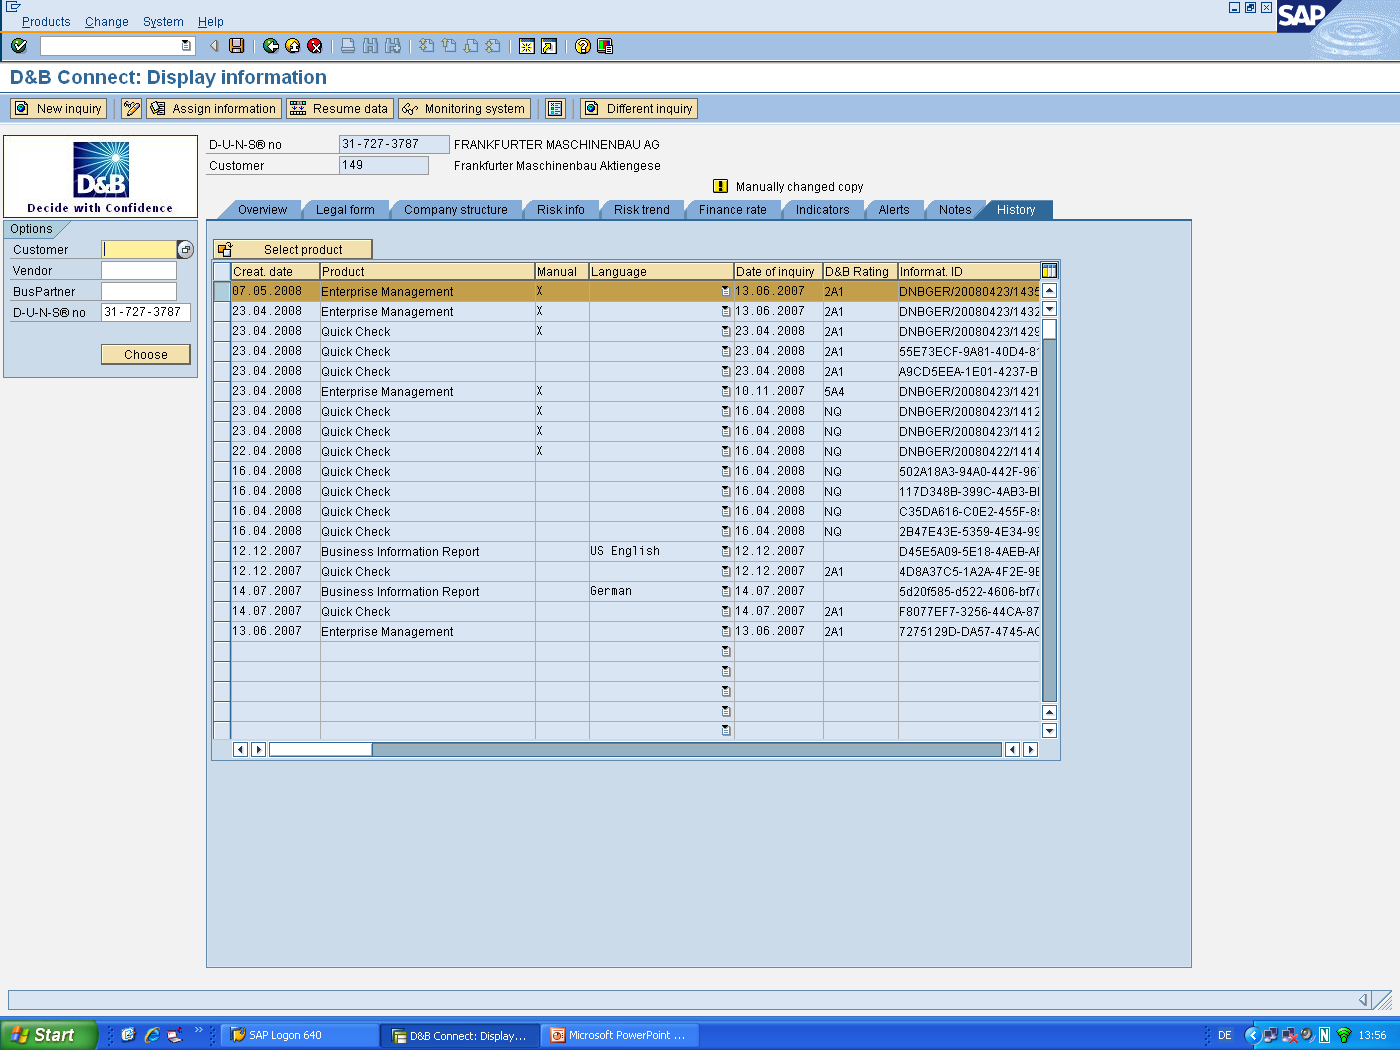Select row with Informat. ID 502A18A3
Screen dimensions: 1400x1050
222,471
